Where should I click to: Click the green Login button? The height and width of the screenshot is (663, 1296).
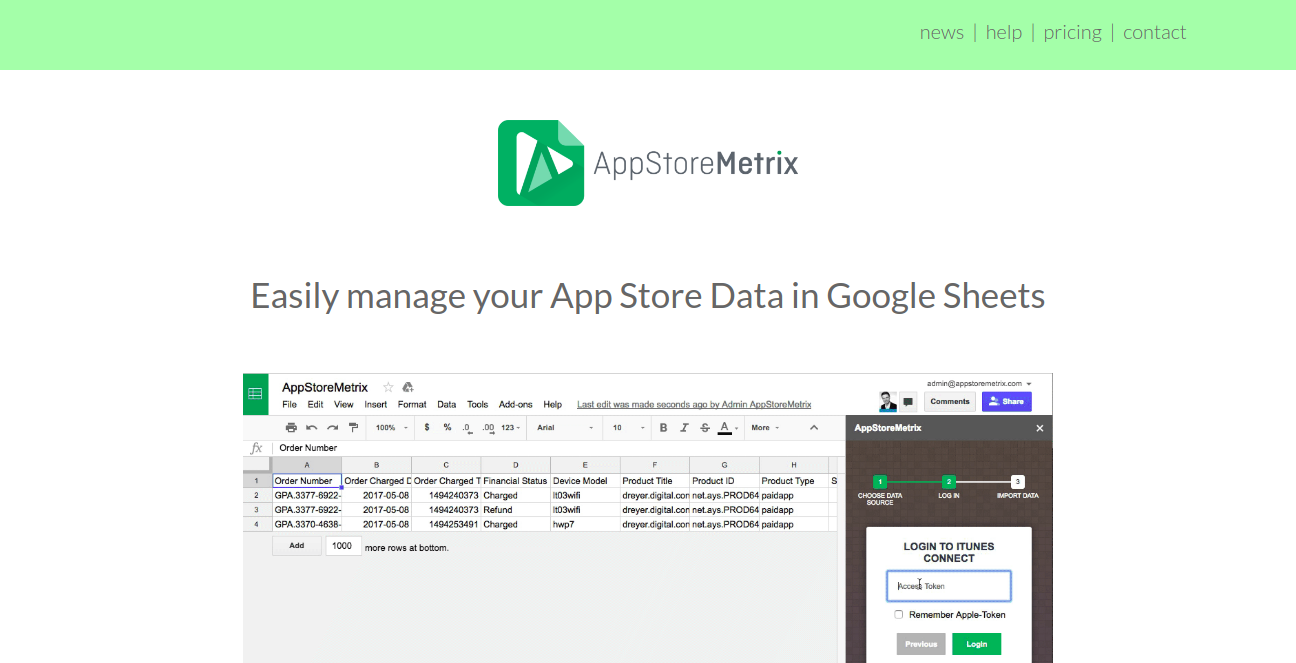[976, 644]
